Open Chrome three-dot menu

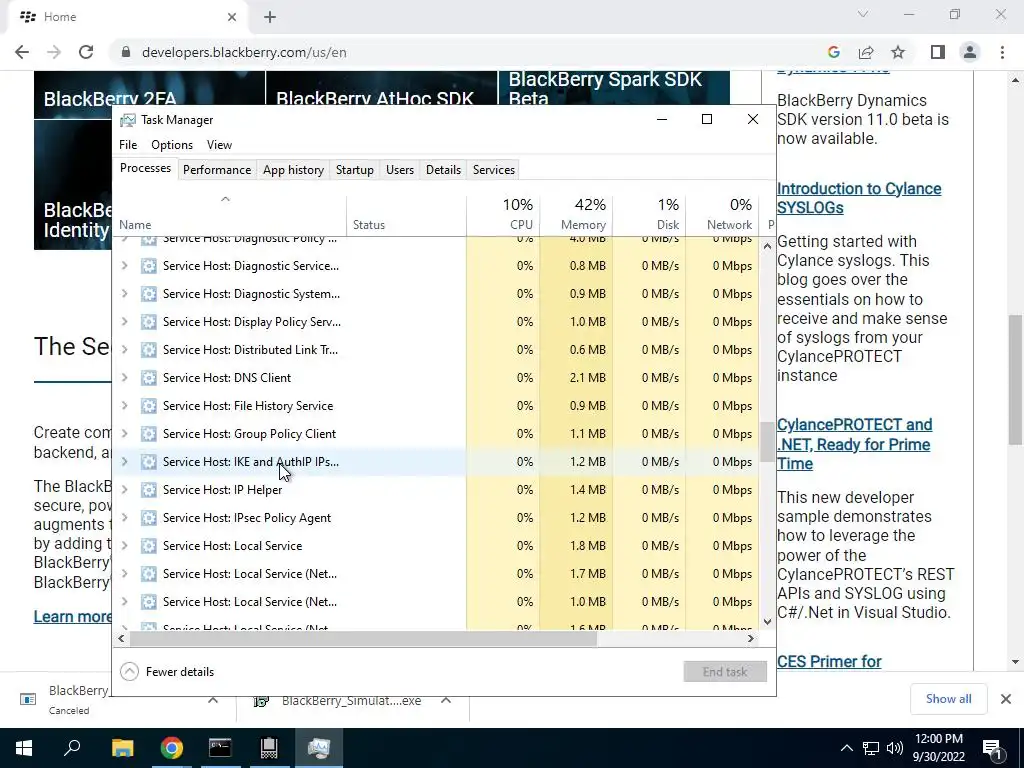pos(1002,52)
